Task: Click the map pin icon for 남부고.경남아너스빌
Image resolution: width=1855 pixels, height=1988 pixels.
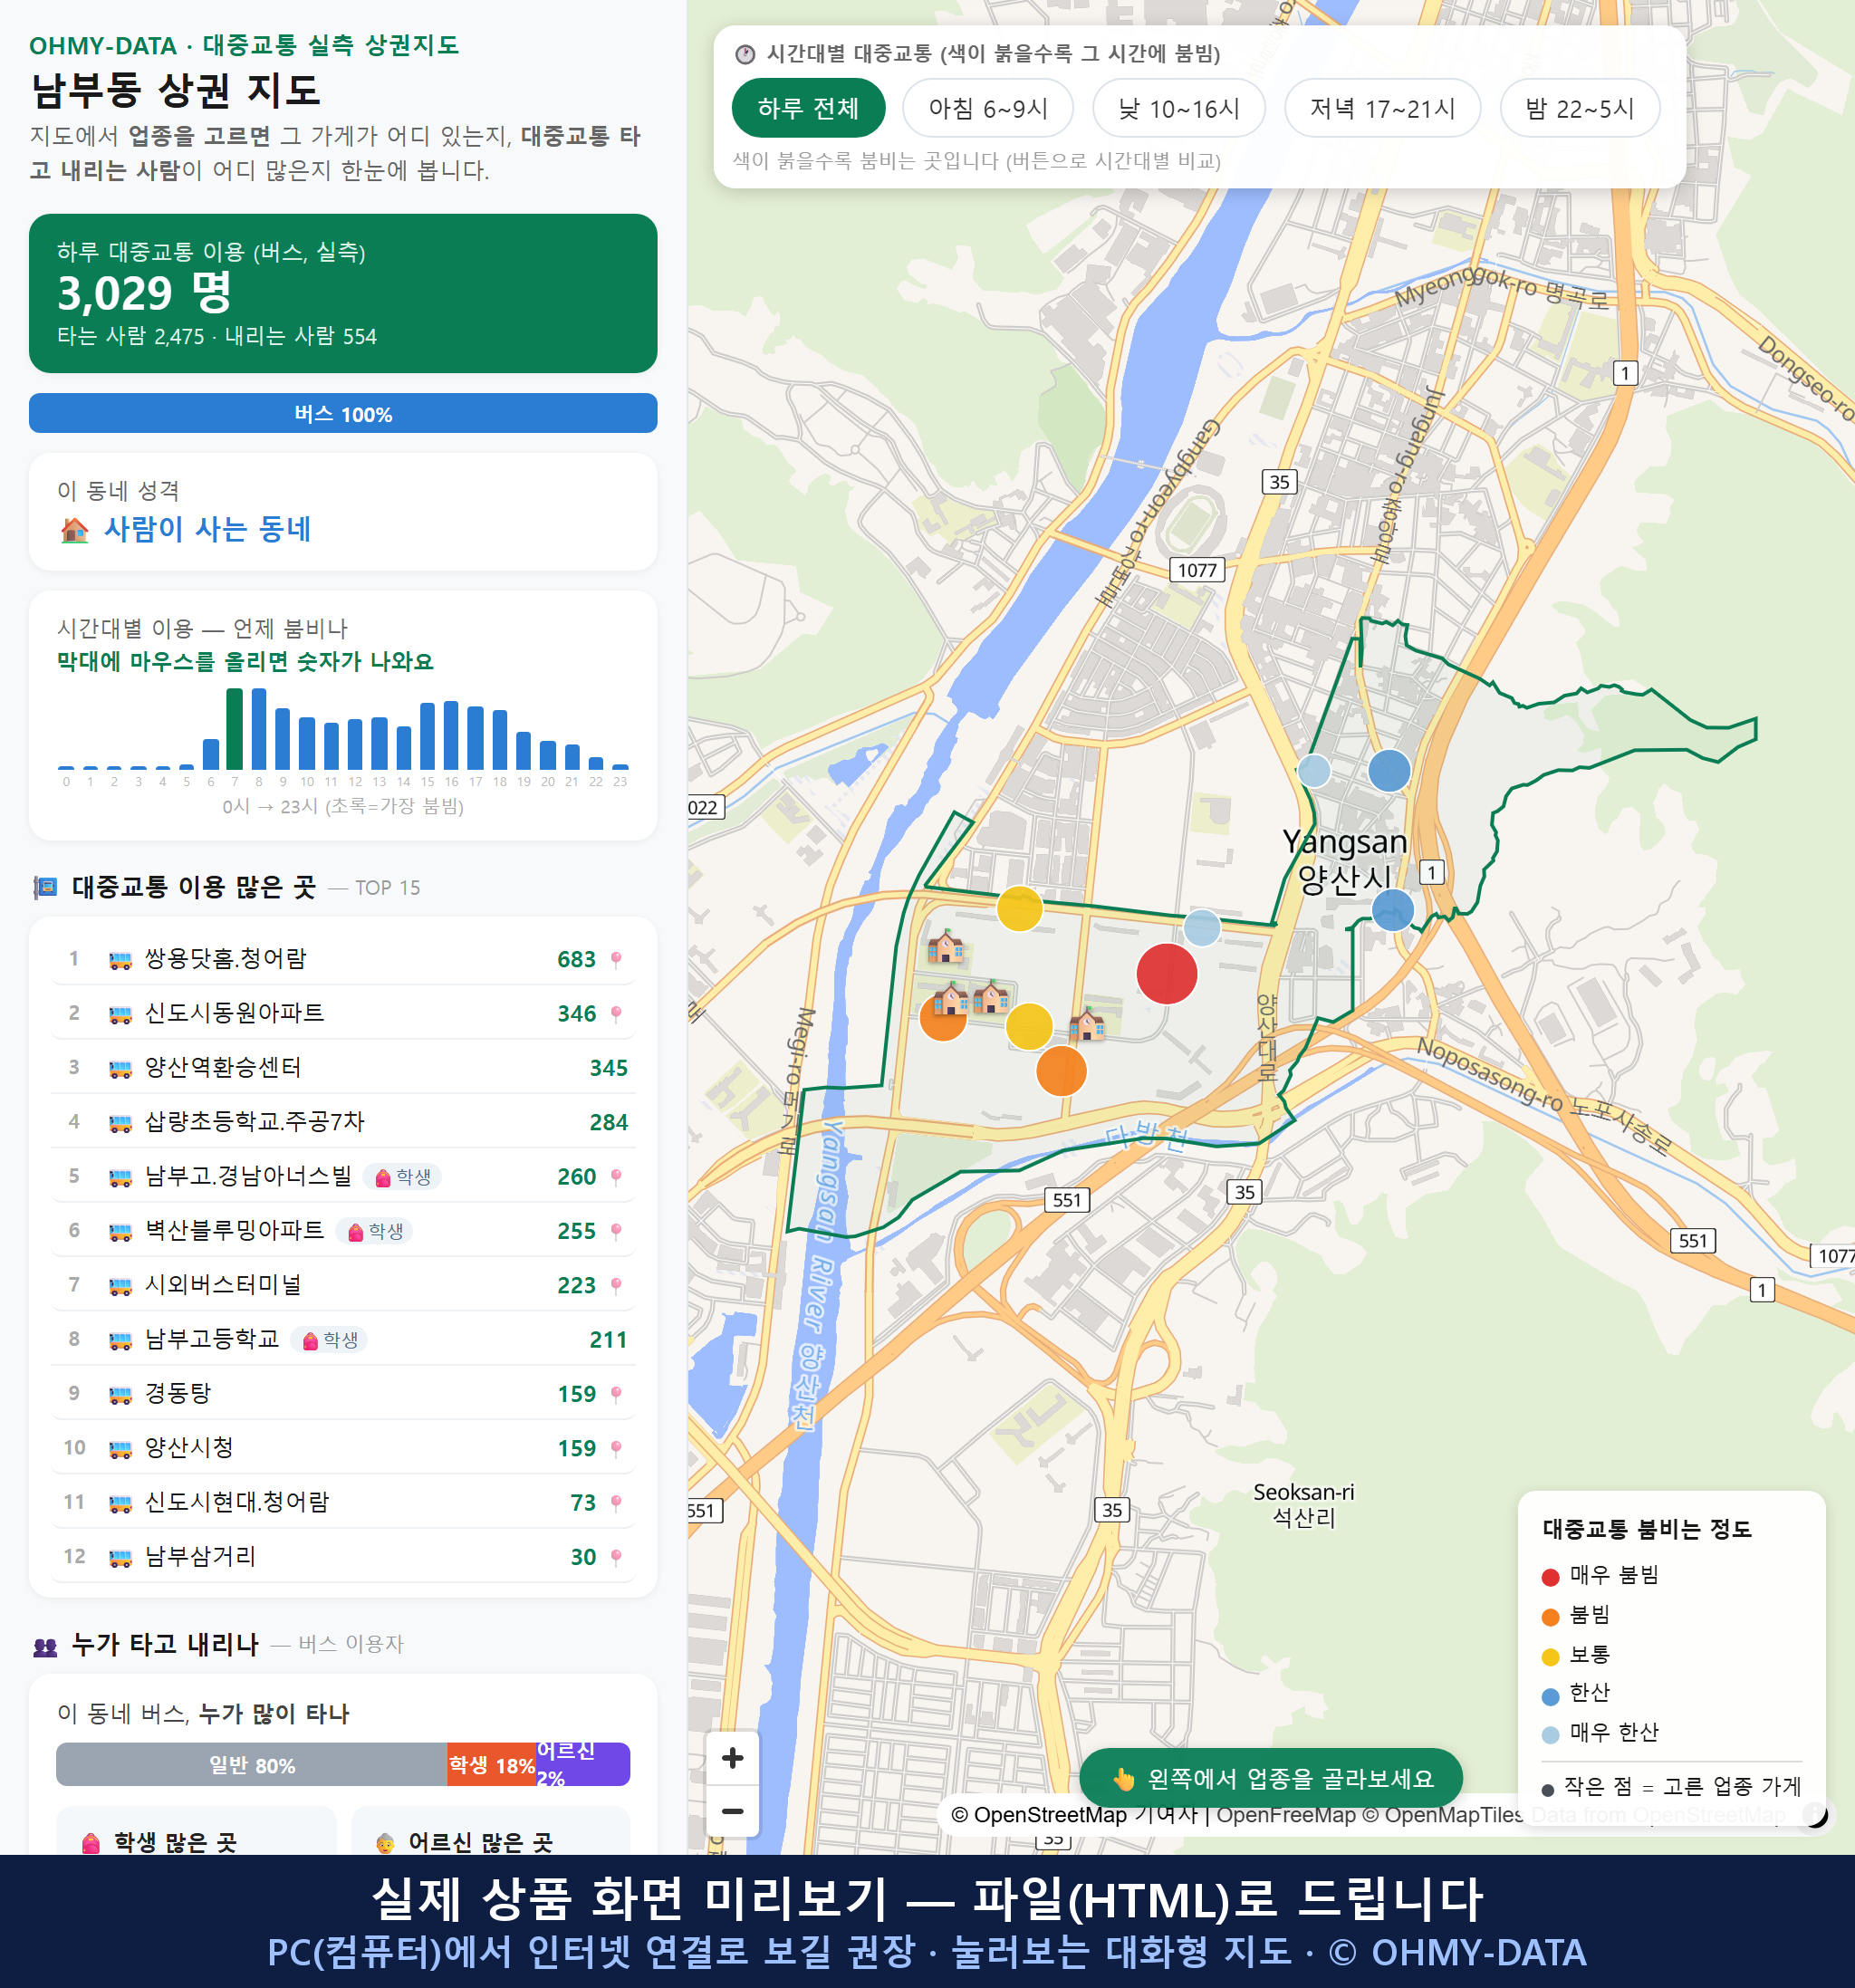Action: click(x=616, y=1177)
